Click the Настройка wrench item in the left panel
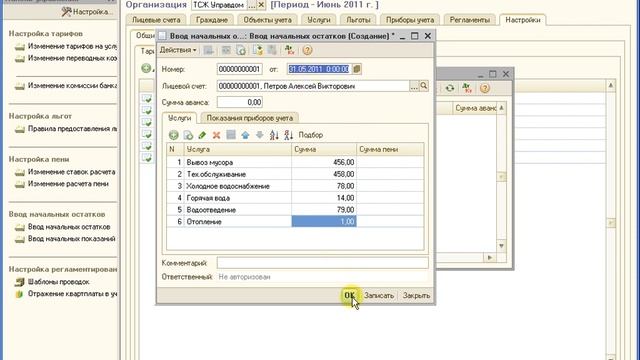This screenshot has height=360, width=640. (x=87, y=12)
